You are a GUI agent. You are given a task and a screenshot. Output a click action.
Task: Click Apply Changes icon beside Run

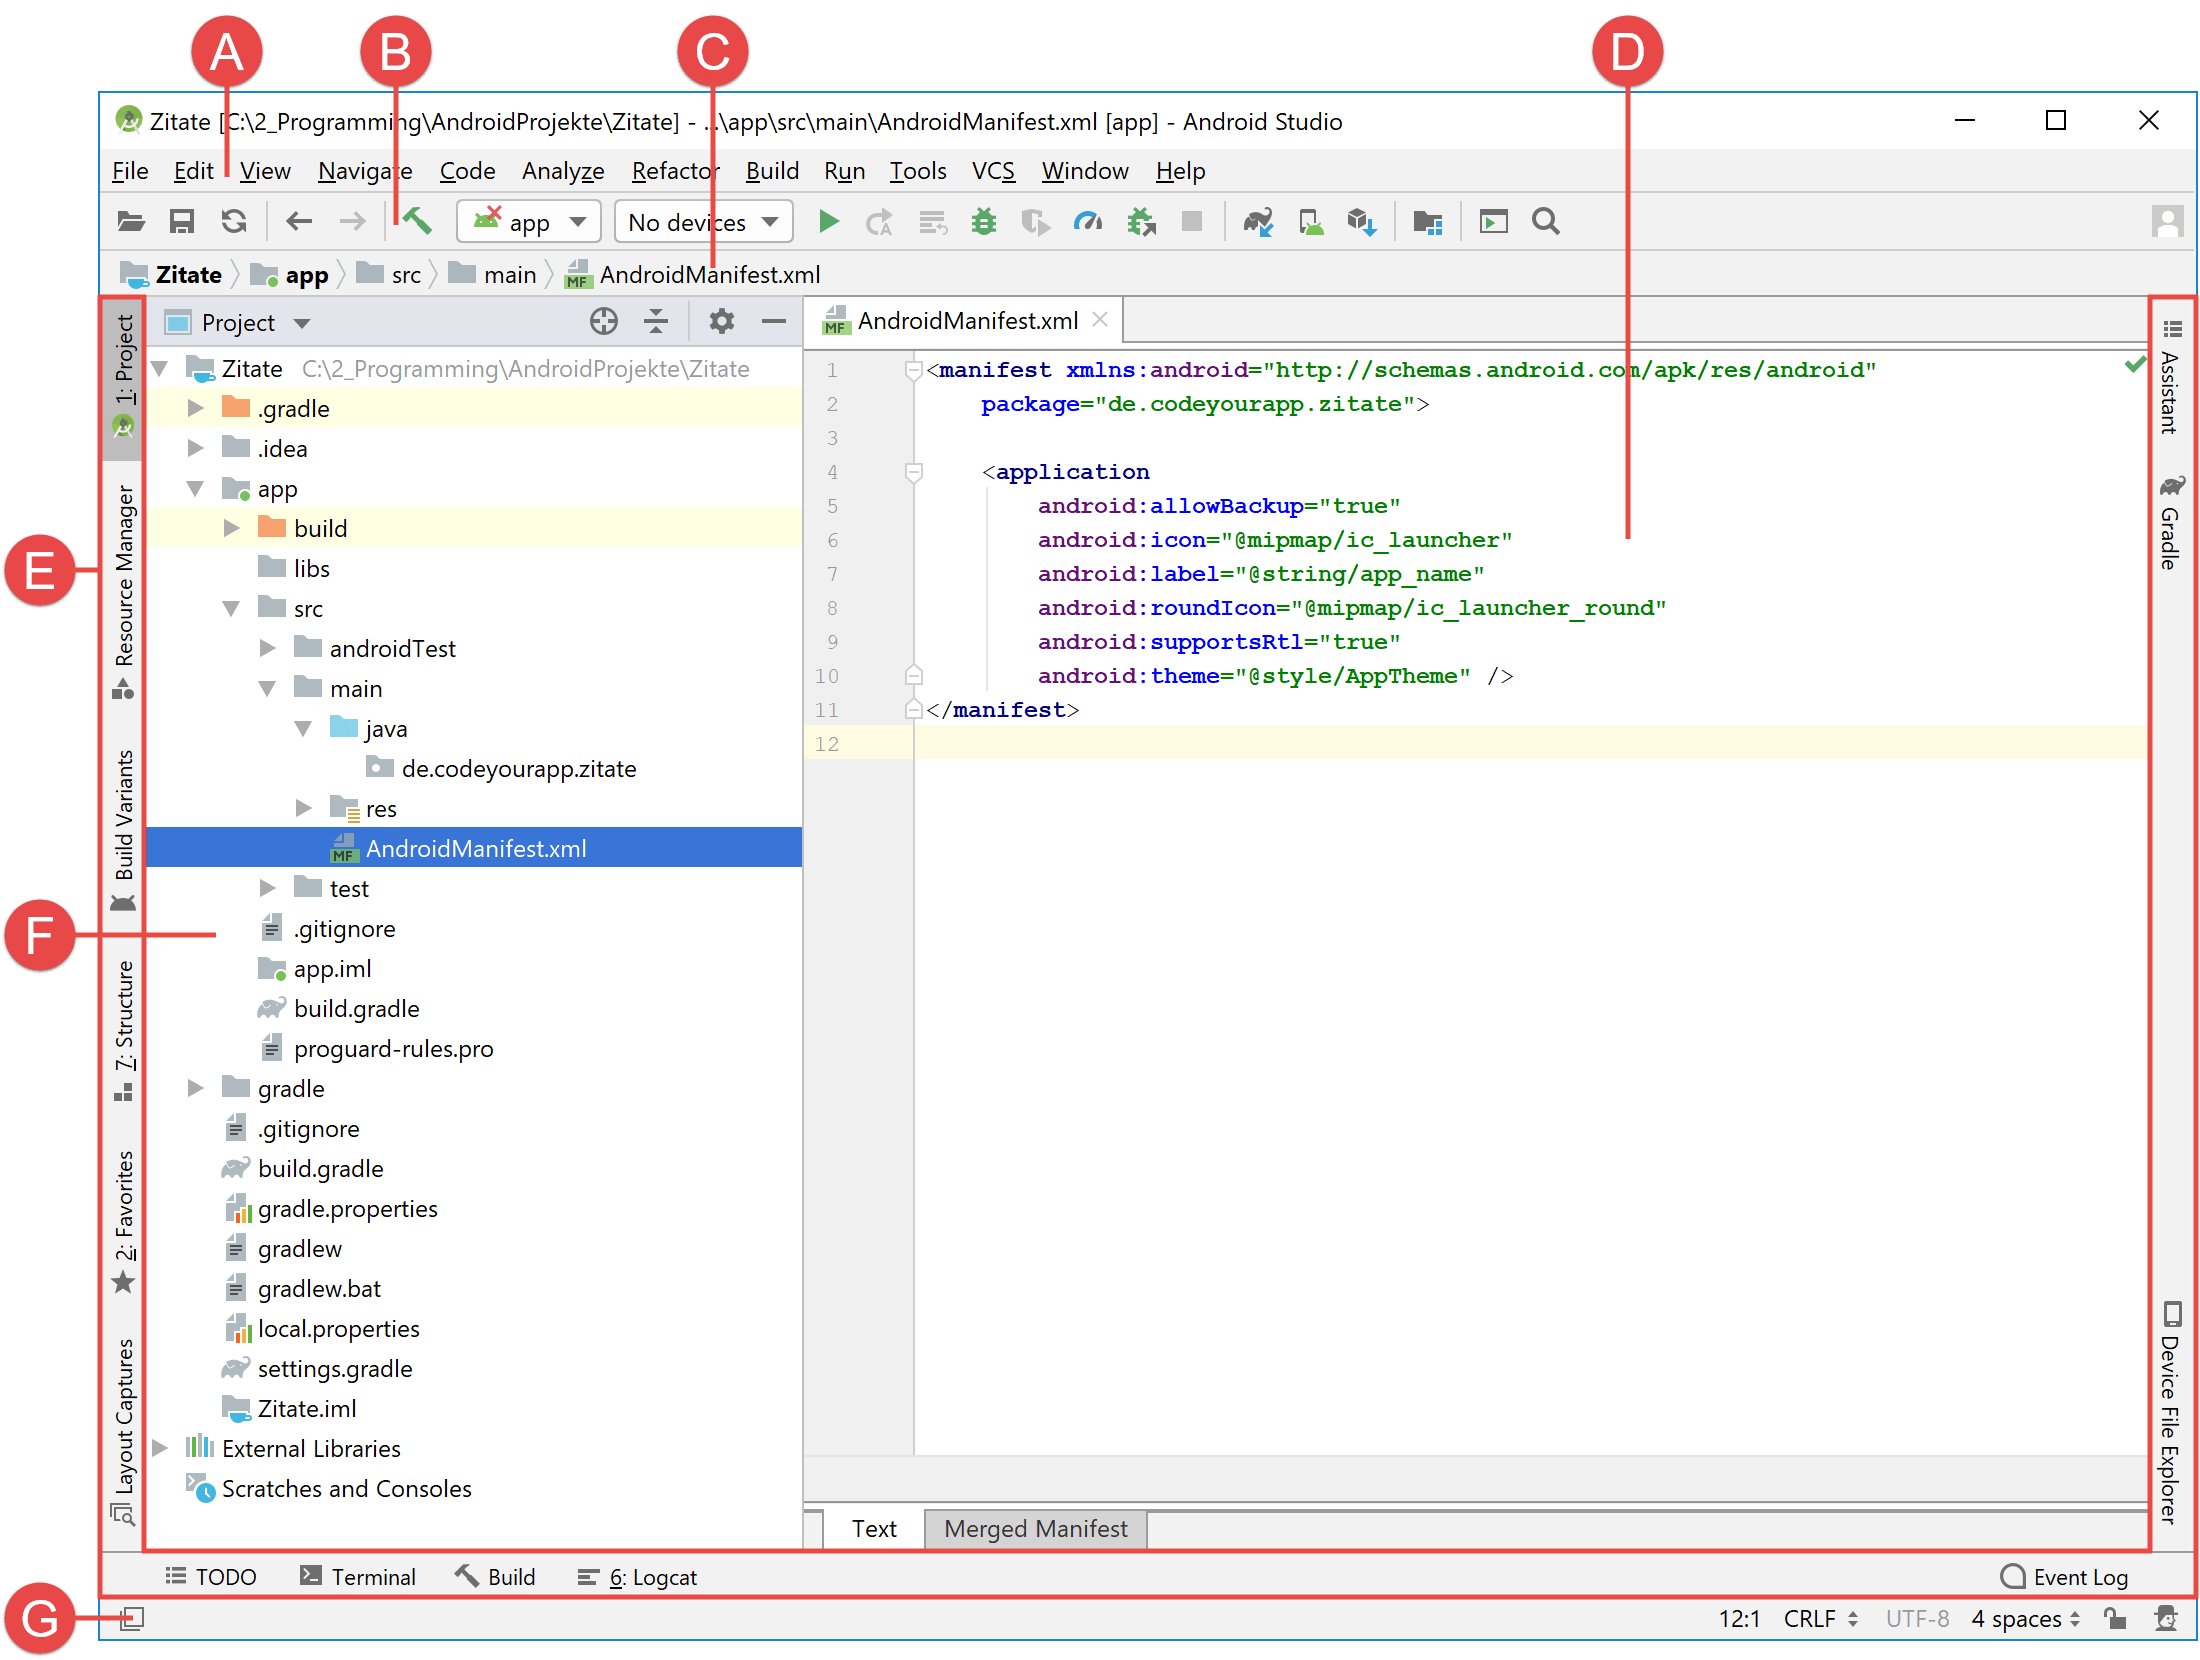(880, 222)
